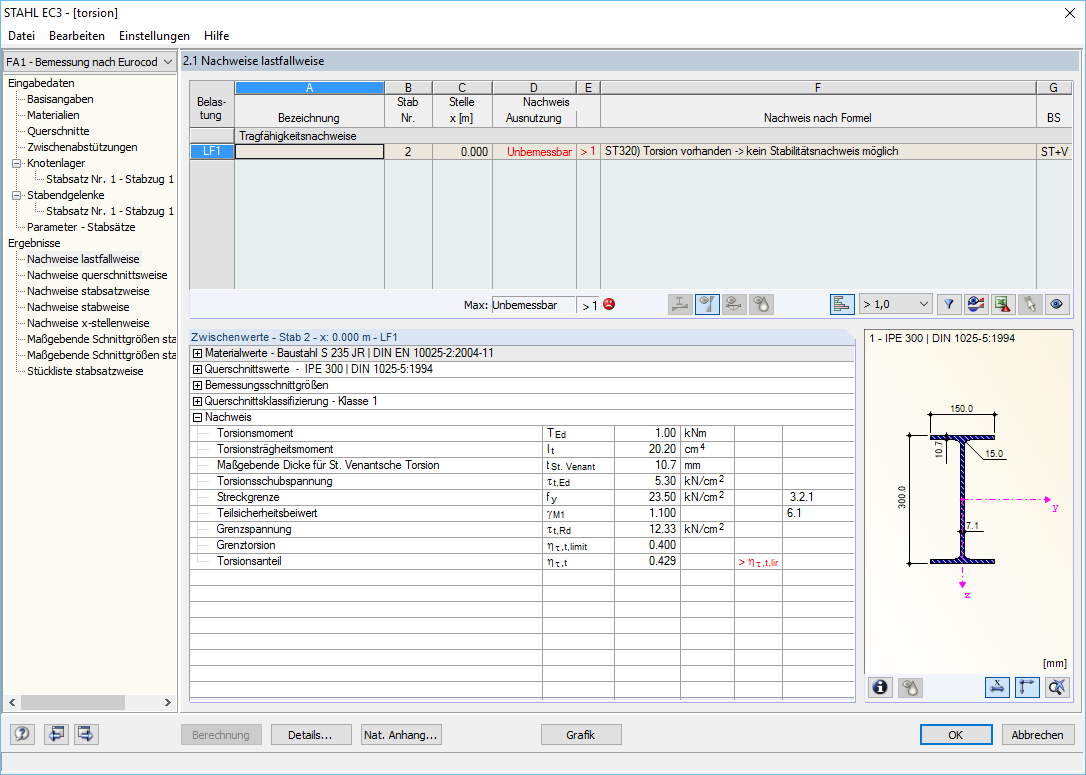1086x775 pixels.
Task: Confirm with the OK button
Action: [x=956, y=735]
